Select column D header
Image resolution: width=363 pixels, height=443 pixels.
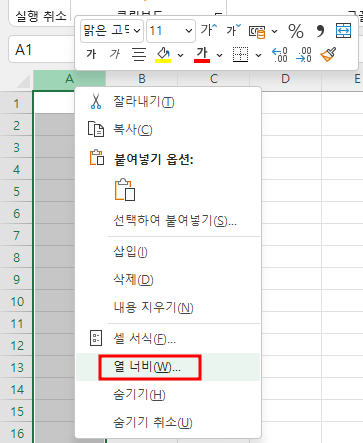click(286, 80)
